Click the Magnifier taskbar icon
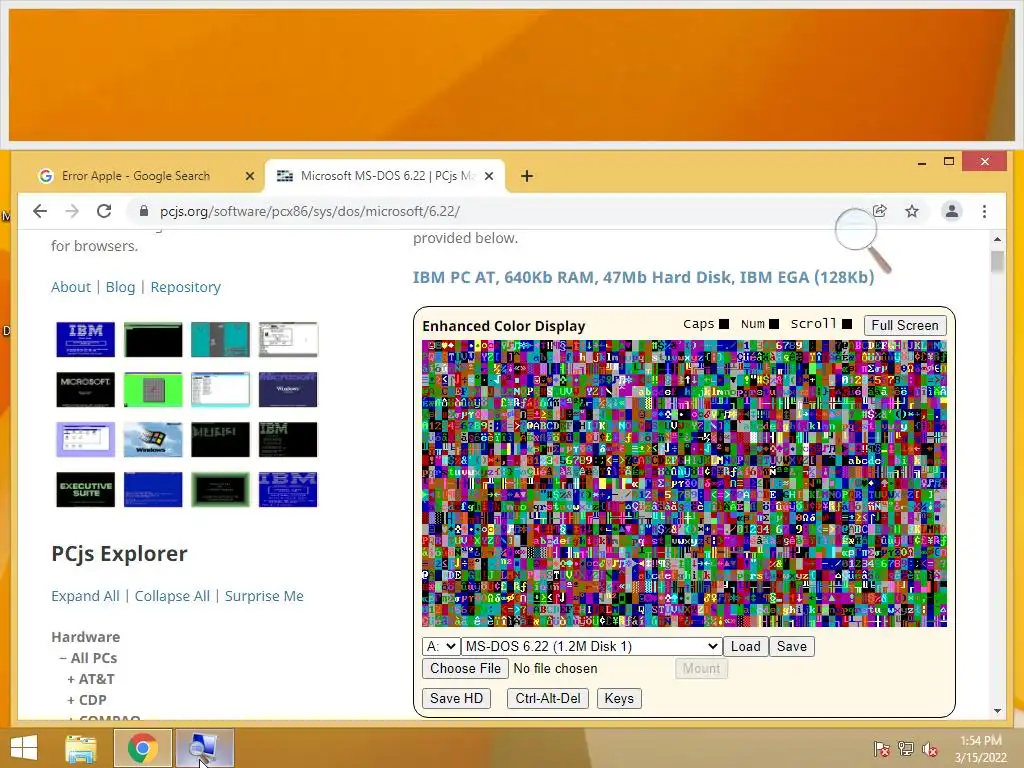The width and height of the screenshot is (1024, 768). point(204,748)
